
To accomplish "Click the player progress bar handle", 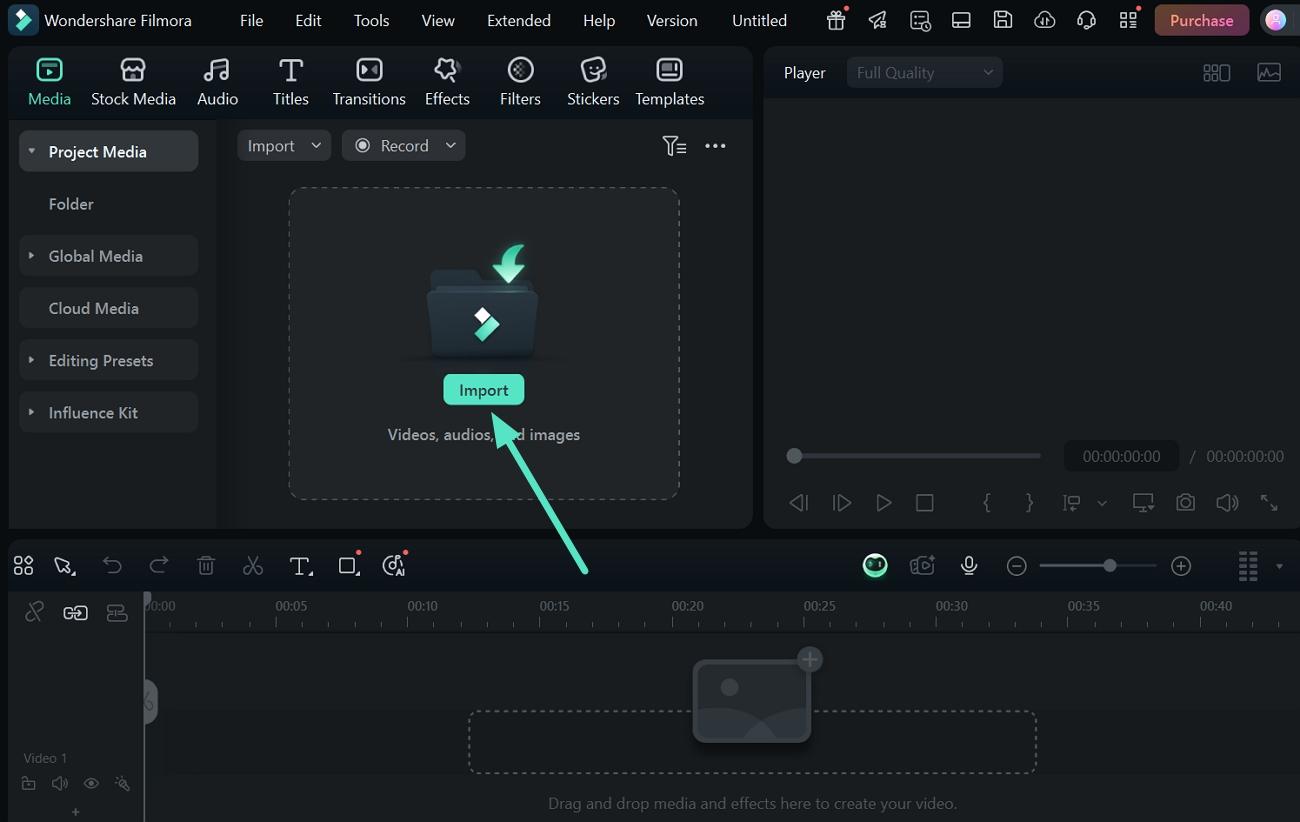I will coord(794,456).
